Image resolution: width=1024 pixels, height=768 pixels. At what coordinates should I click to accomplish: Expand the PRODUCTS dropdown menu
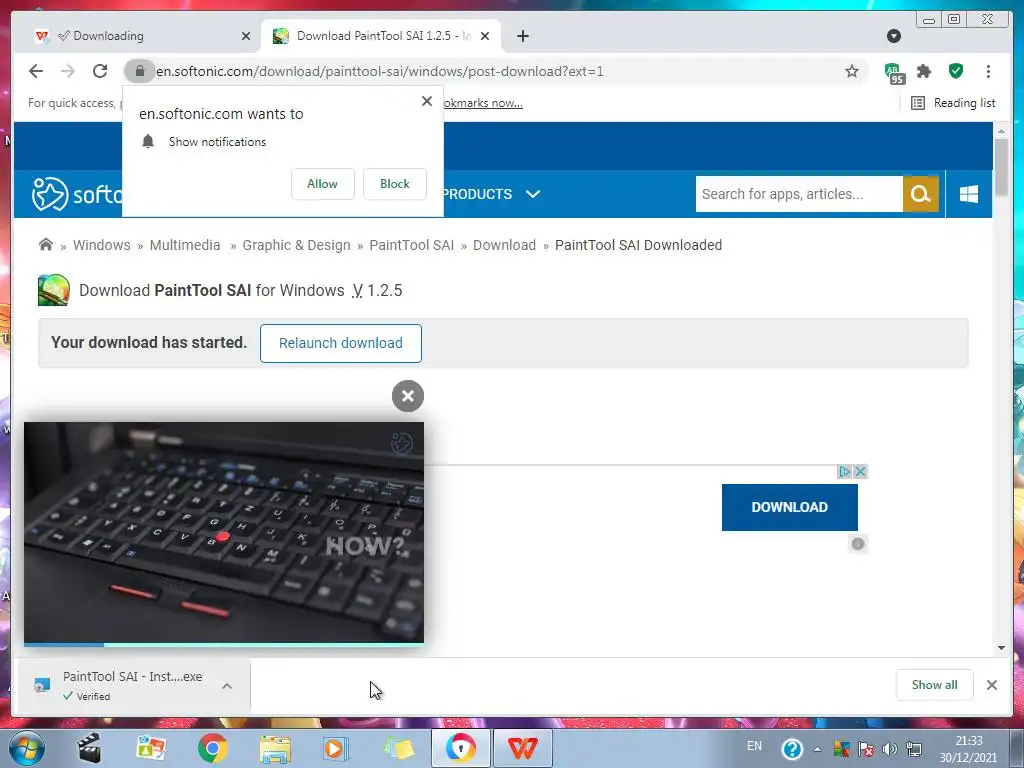tap(491, 194)
